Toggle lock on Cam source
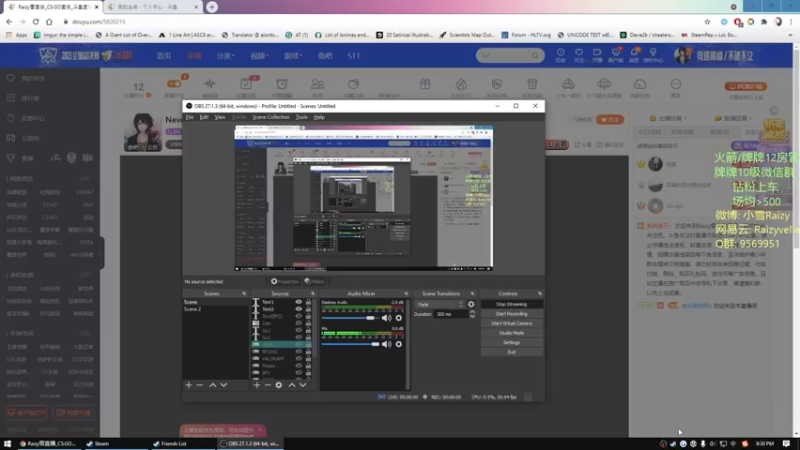 point(308,323)
